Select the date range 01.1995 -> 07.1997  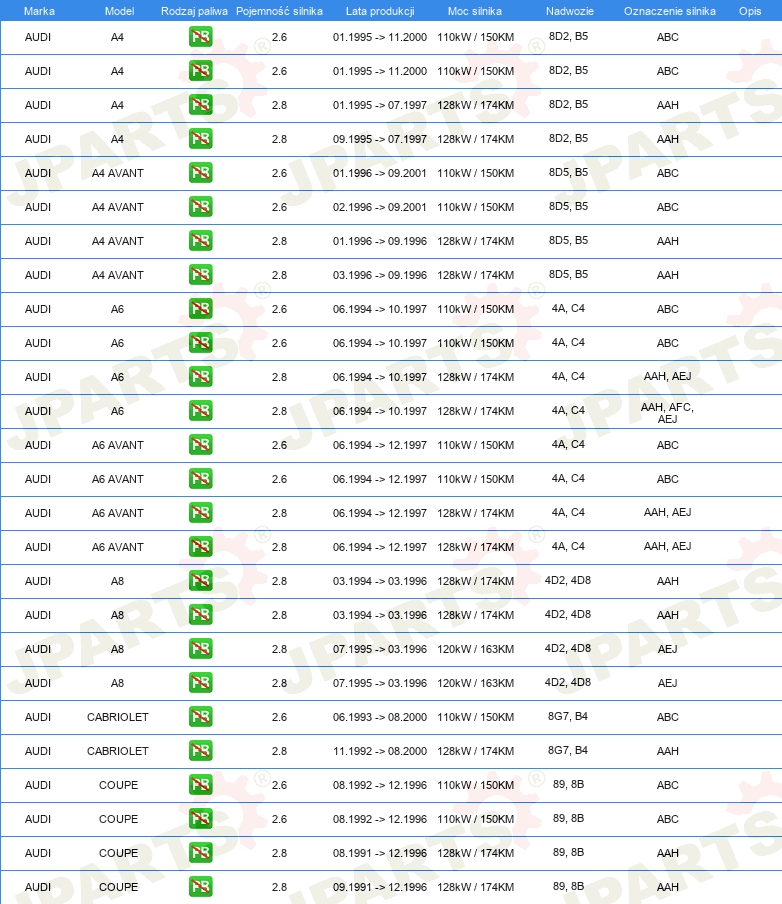pos(380,105)
